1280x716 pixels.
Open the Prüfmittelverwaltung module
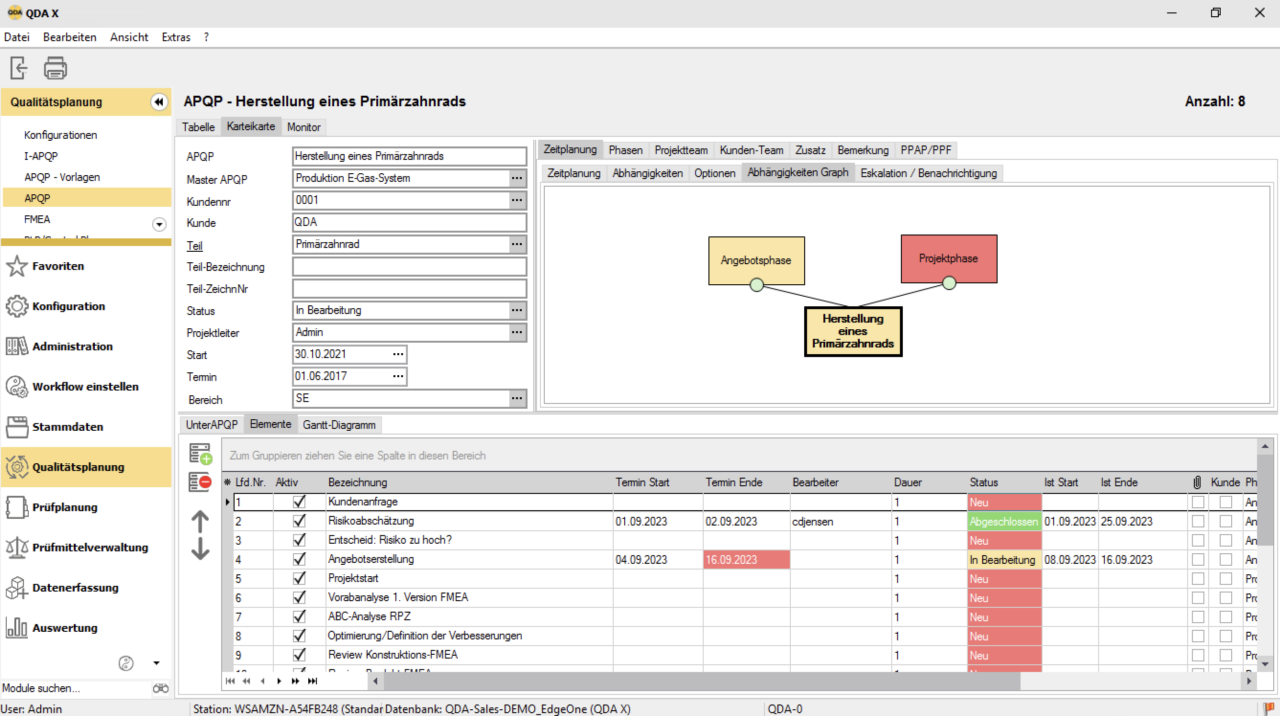(86, 547)
